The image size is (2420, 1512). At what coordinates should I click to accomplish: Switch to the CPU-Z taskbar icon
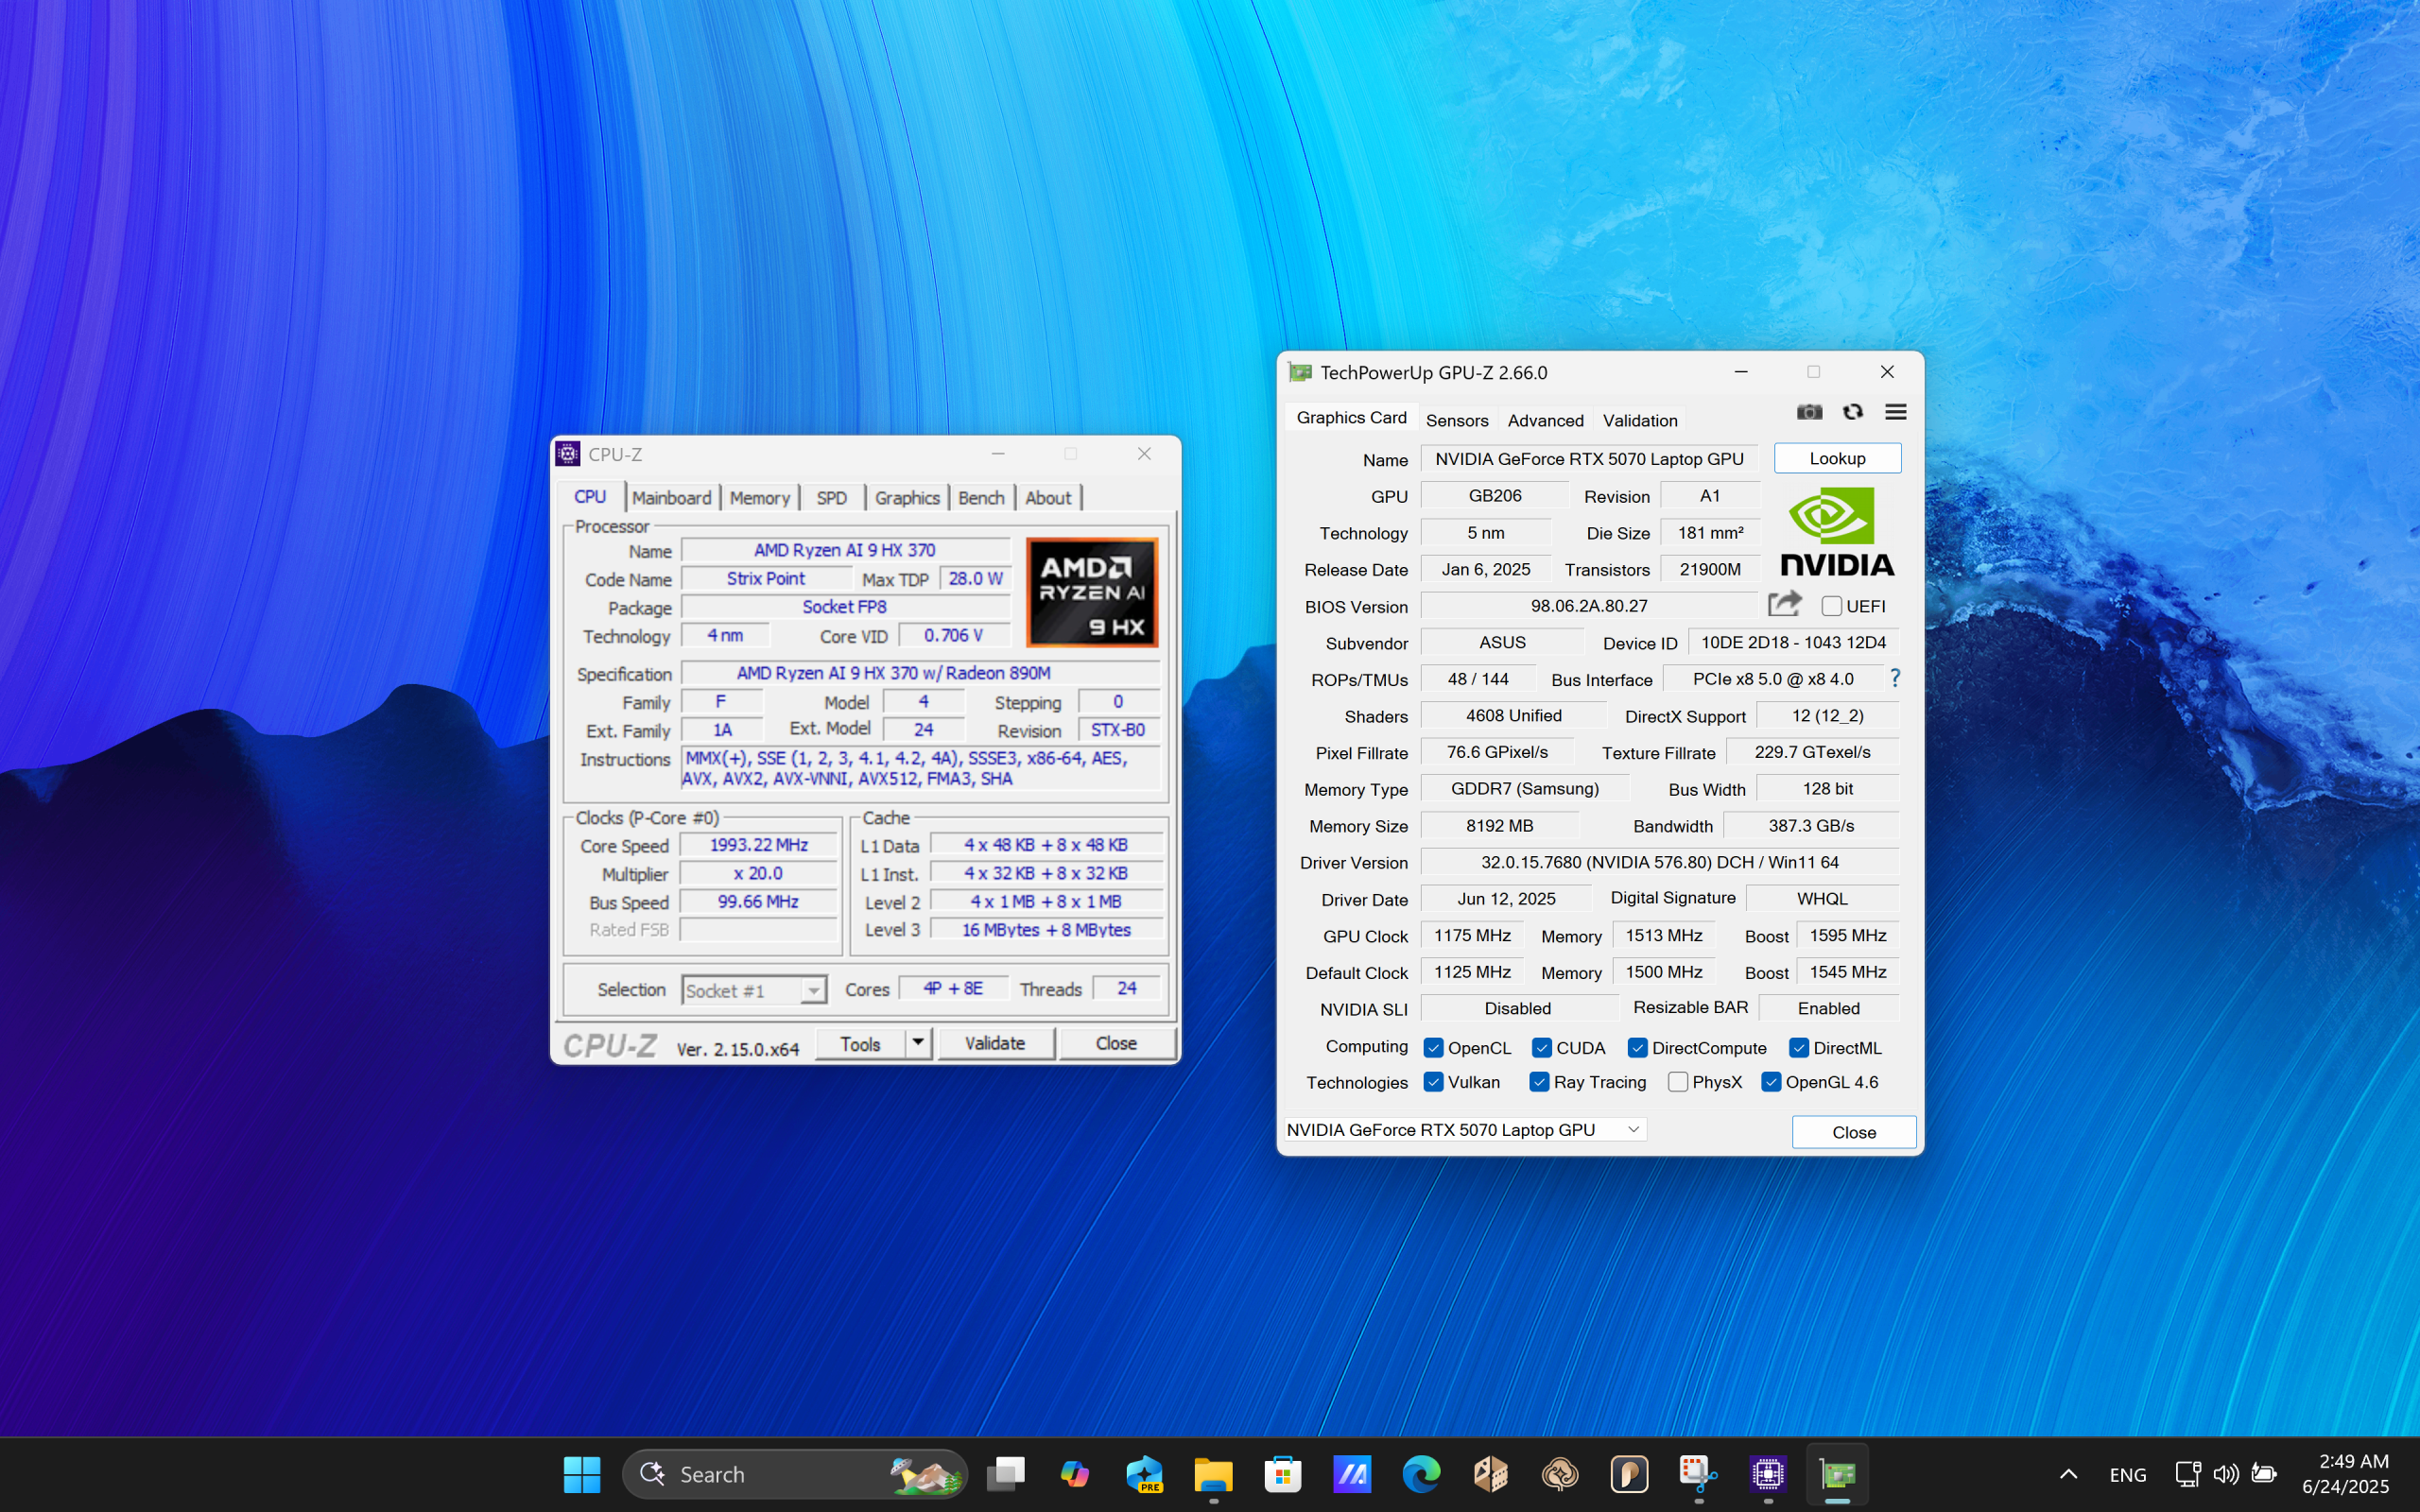[1768, 1474]
